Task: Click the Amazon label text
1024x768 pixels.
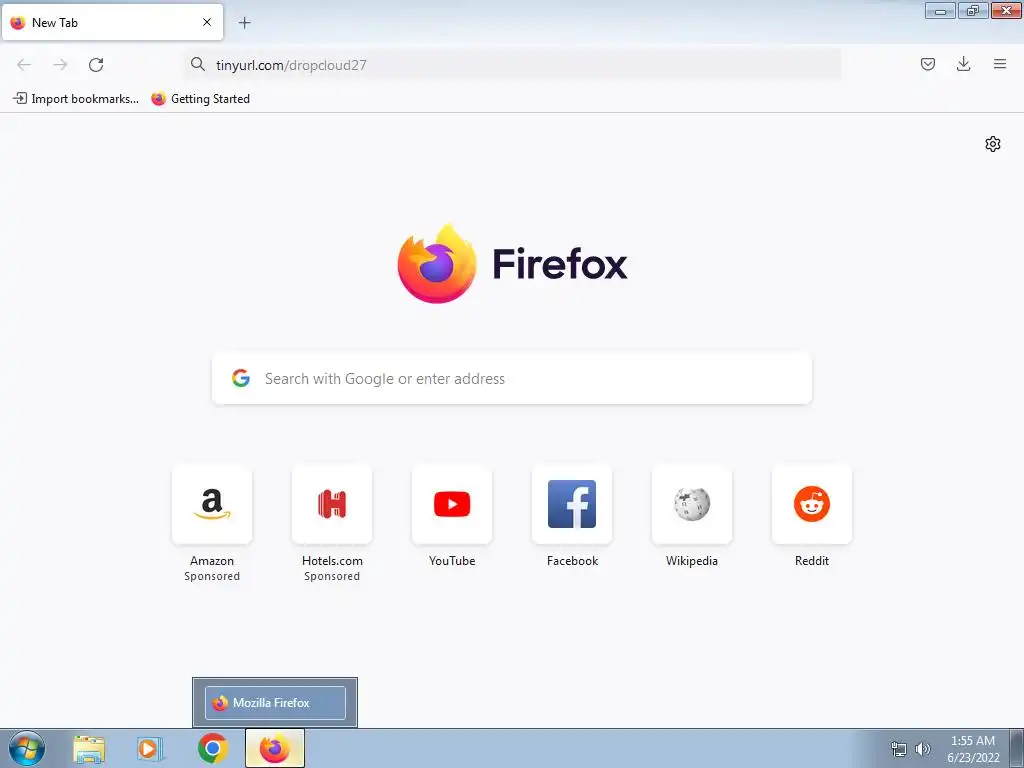Action: pos(212,561)
